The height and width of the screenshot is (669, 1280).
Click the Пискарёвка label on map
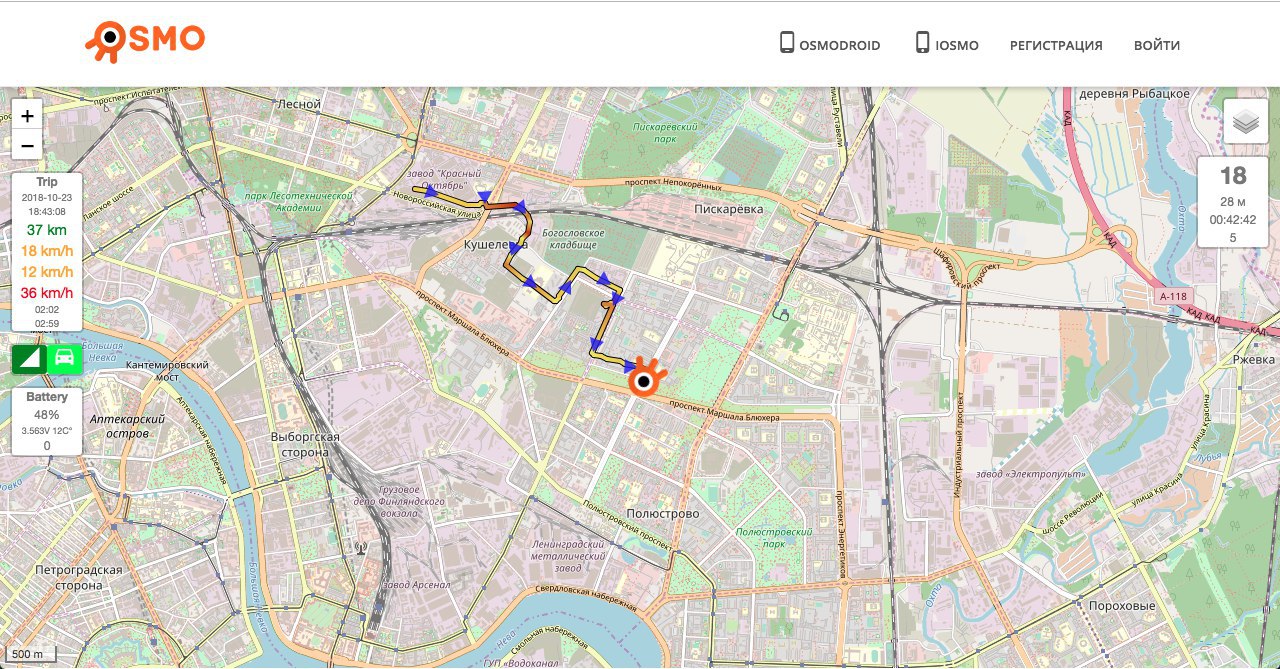(729, 209)
